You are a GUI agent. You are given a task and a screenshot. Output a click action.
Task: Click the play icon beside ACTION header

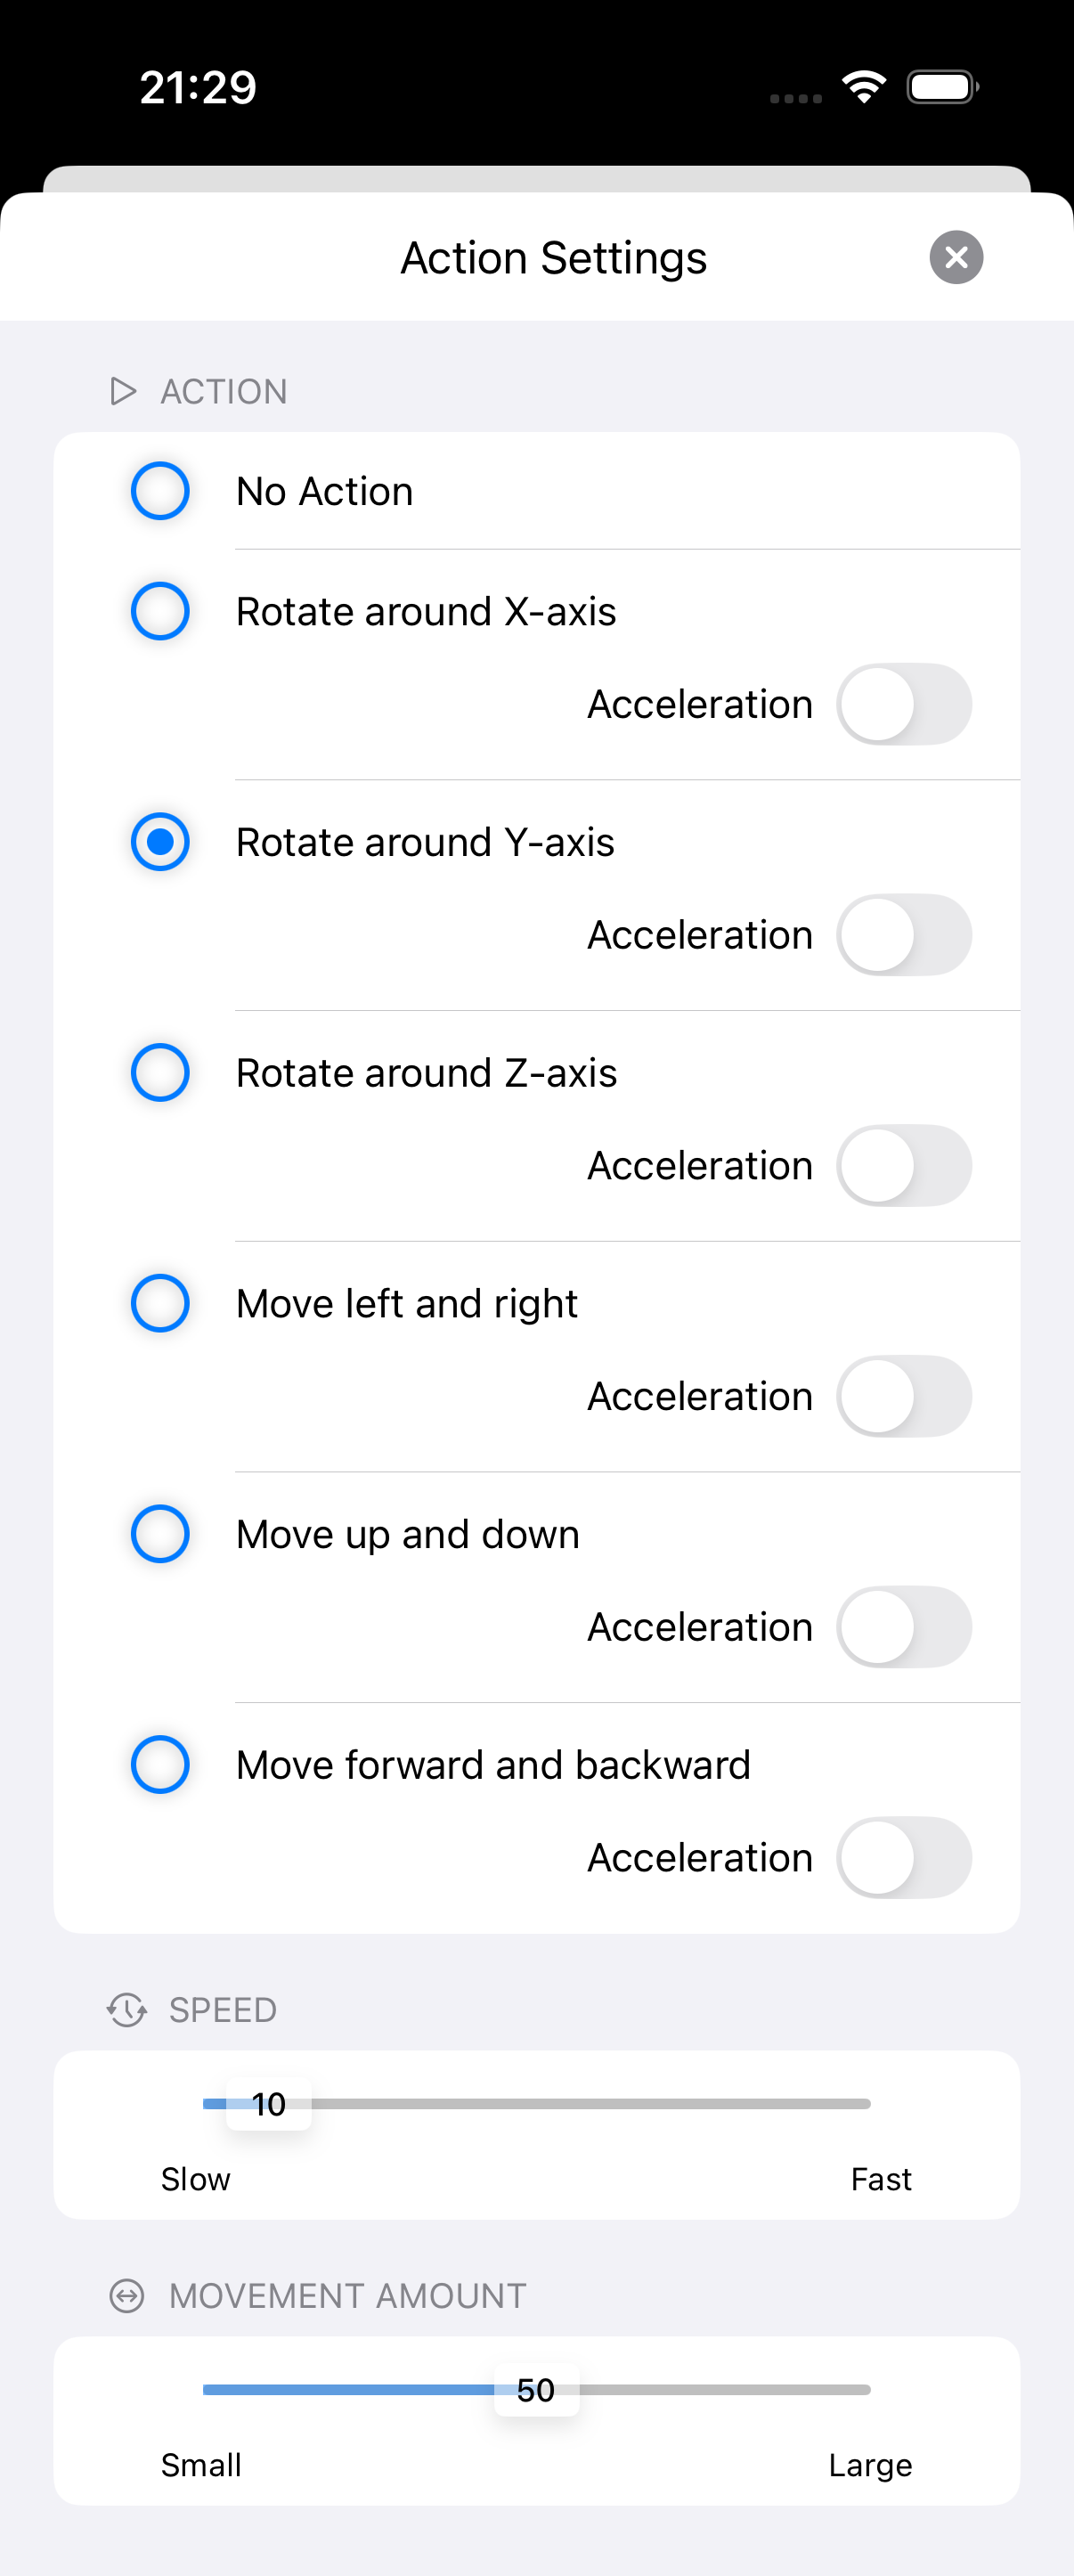[122, 391]
